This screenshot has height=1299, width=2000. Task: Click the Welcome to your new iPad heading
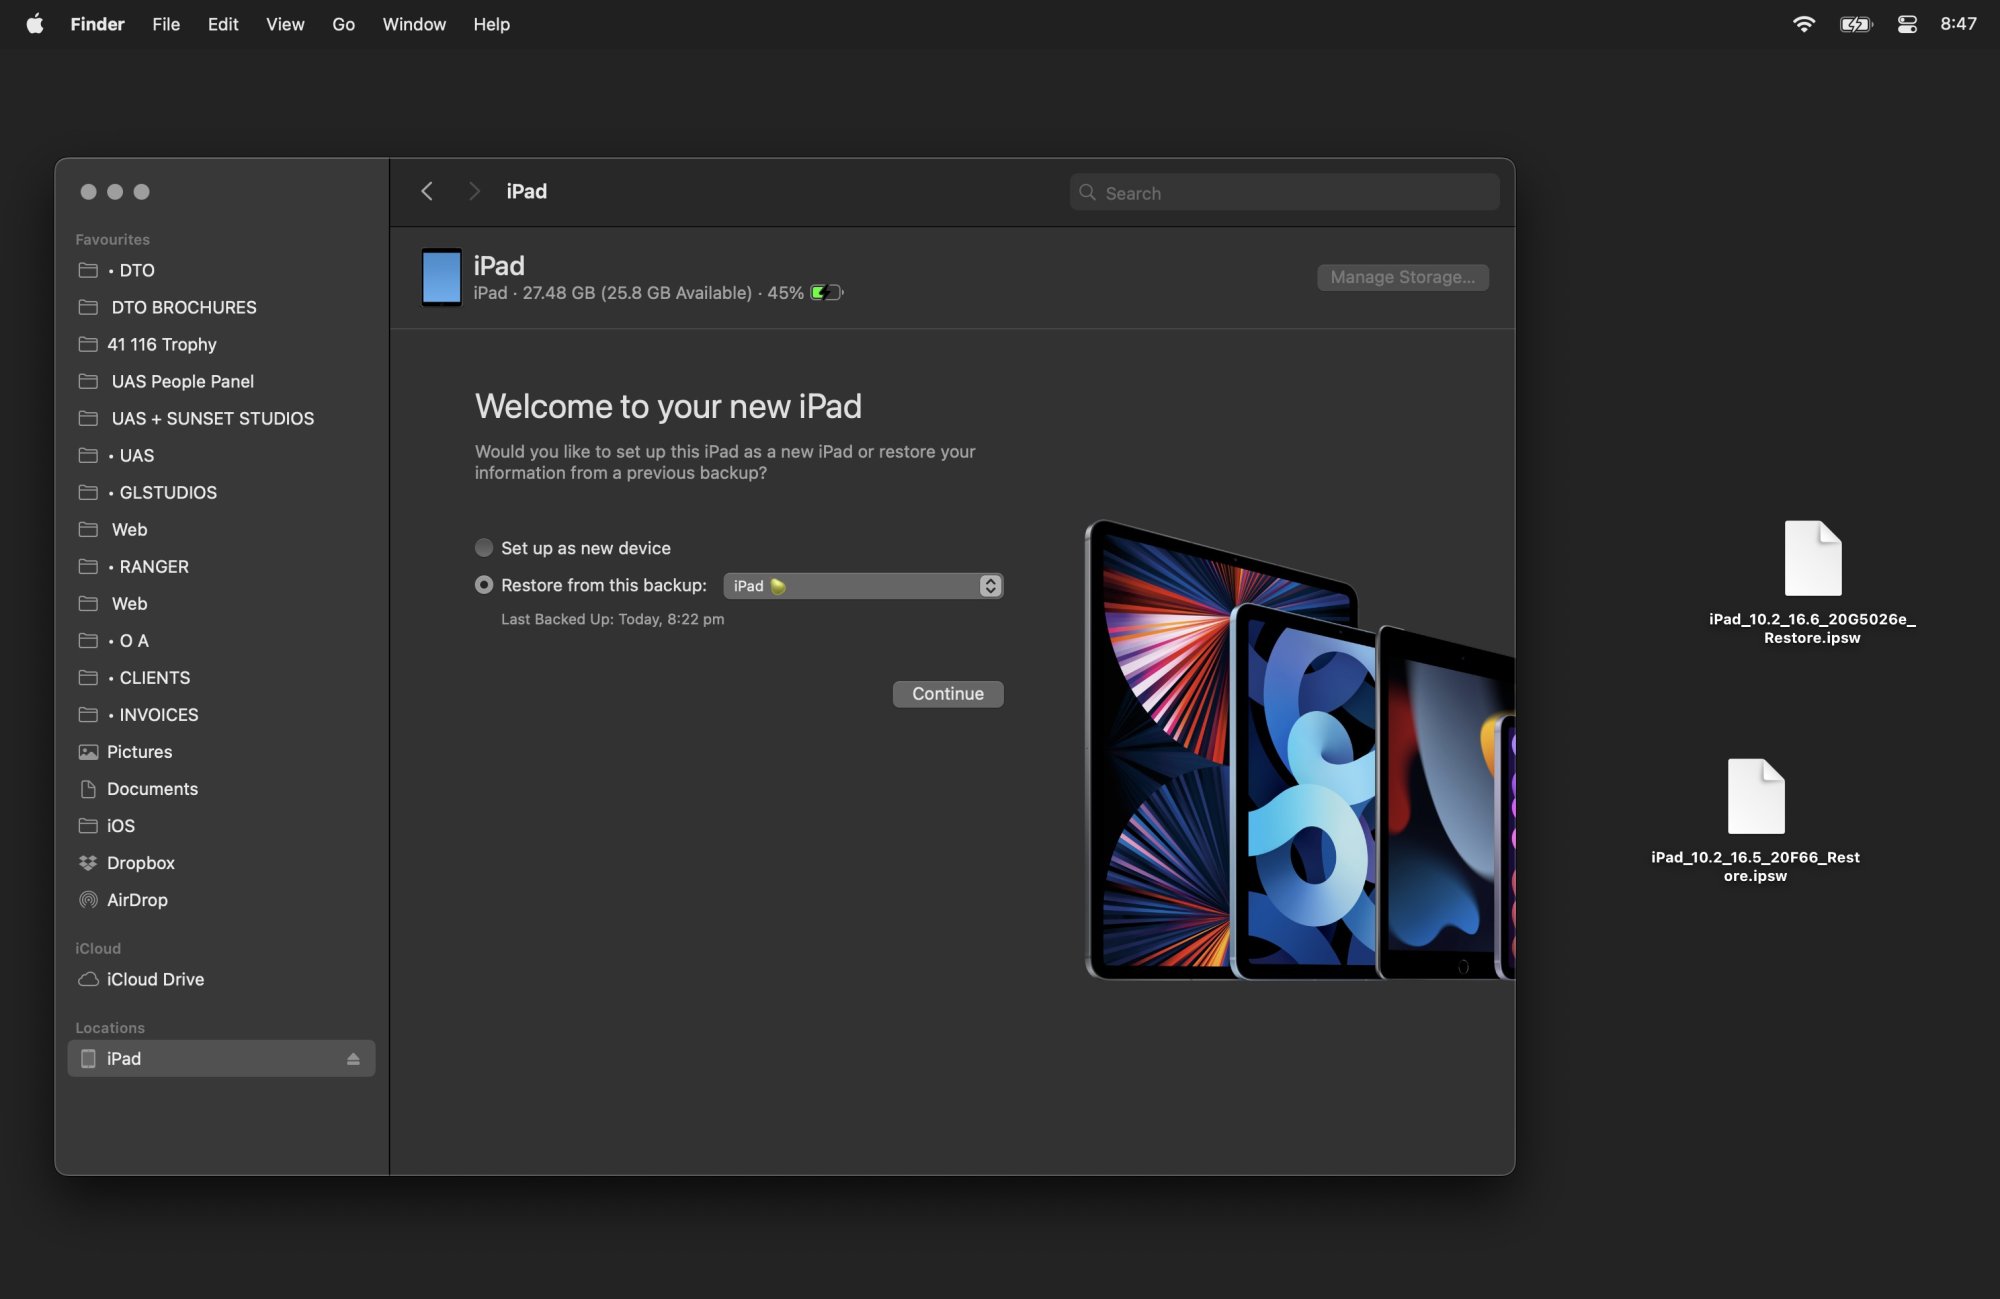point(668,406)
